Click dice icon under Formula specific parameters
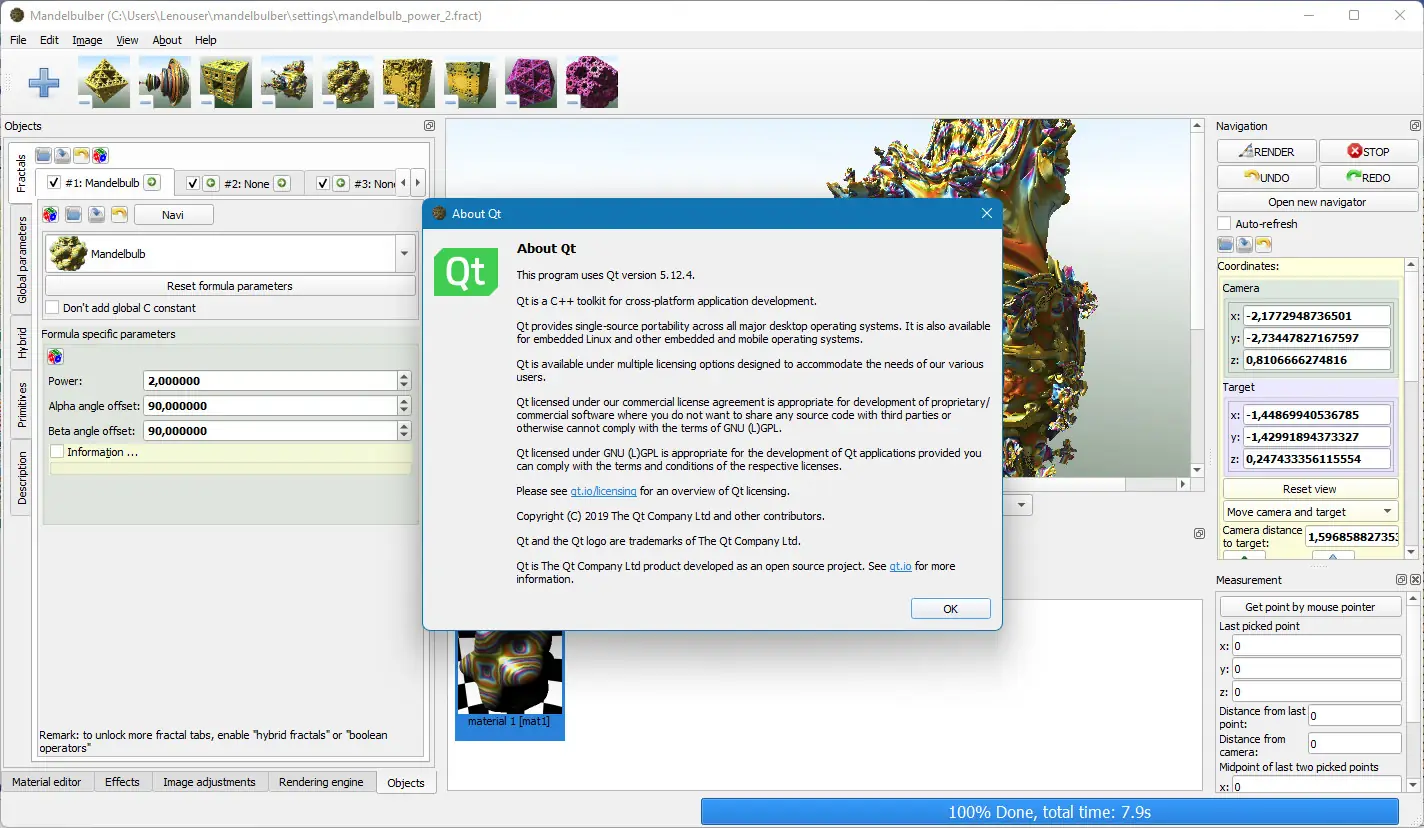Screen dimensions: 1424x828 pos(55,356)
